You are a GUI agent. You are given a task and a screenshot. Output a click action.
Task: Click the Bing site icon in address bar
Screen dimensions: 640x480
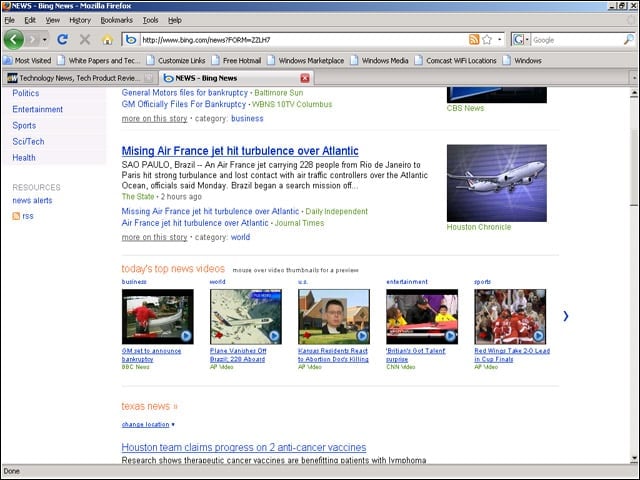pos(131,40)
